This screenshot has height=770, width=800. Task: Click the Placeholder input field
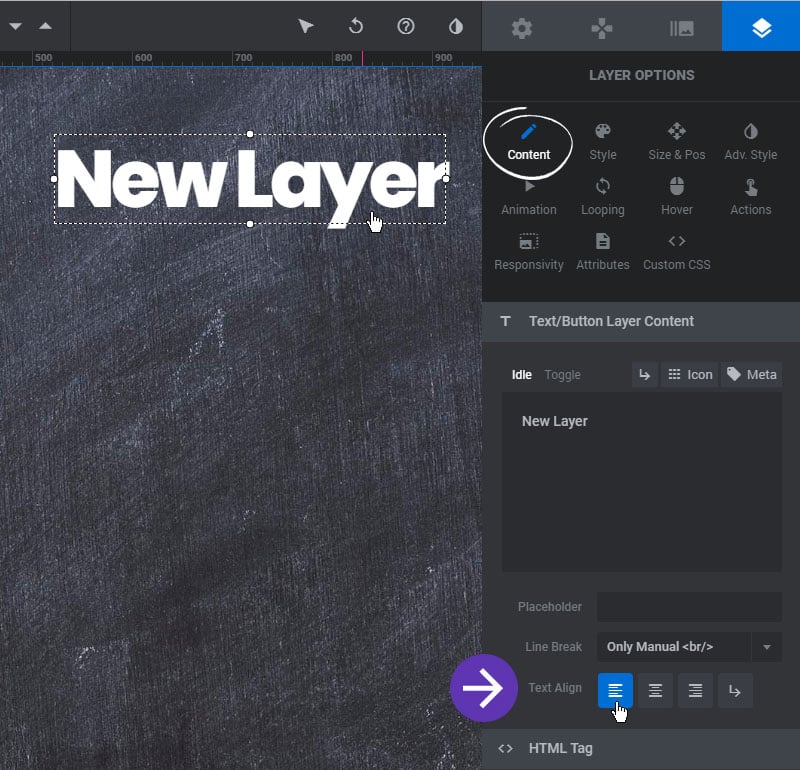(689, 607)
